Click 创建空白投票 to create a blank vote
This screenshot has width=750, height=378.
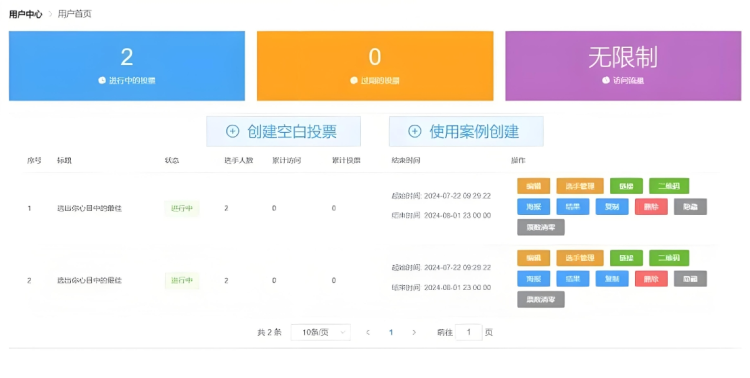pyautogui.click(x=284, y=132)
